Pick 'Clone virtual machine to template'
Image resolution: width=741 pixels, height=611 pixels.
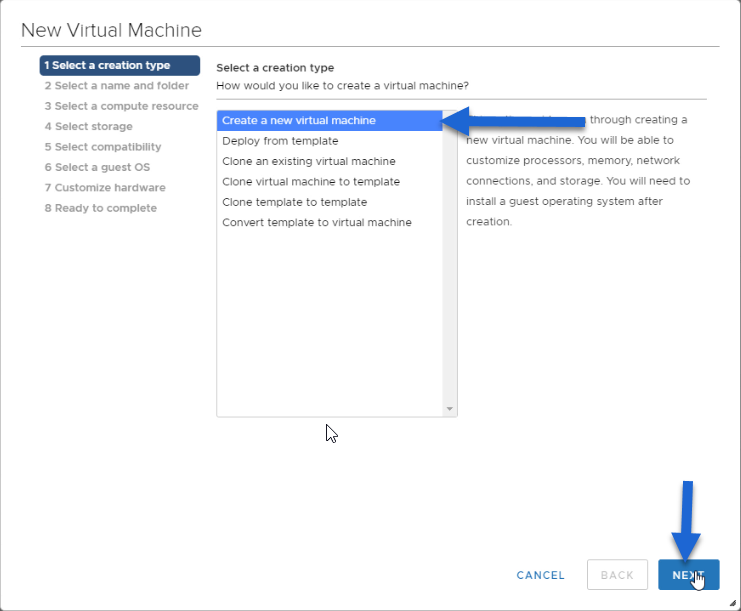329,181
